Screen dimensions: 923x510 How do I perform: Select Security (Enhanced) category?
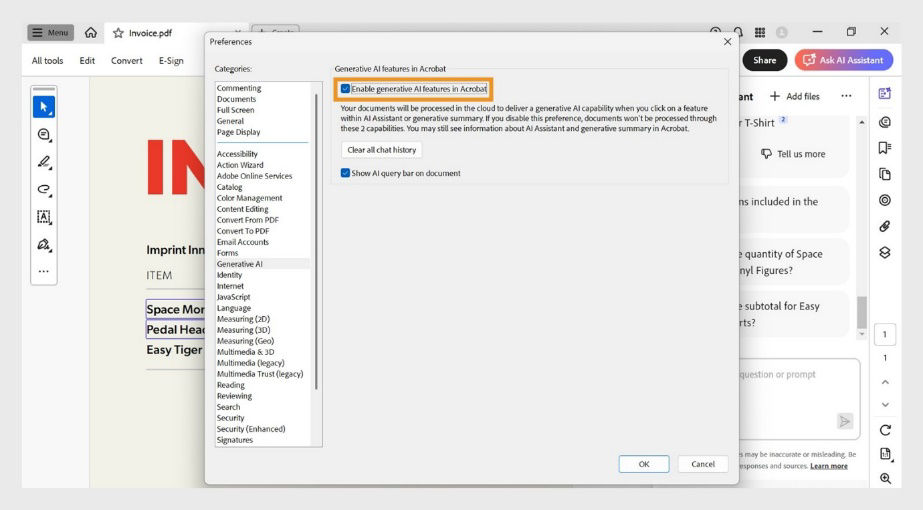(x=251, y=429)
